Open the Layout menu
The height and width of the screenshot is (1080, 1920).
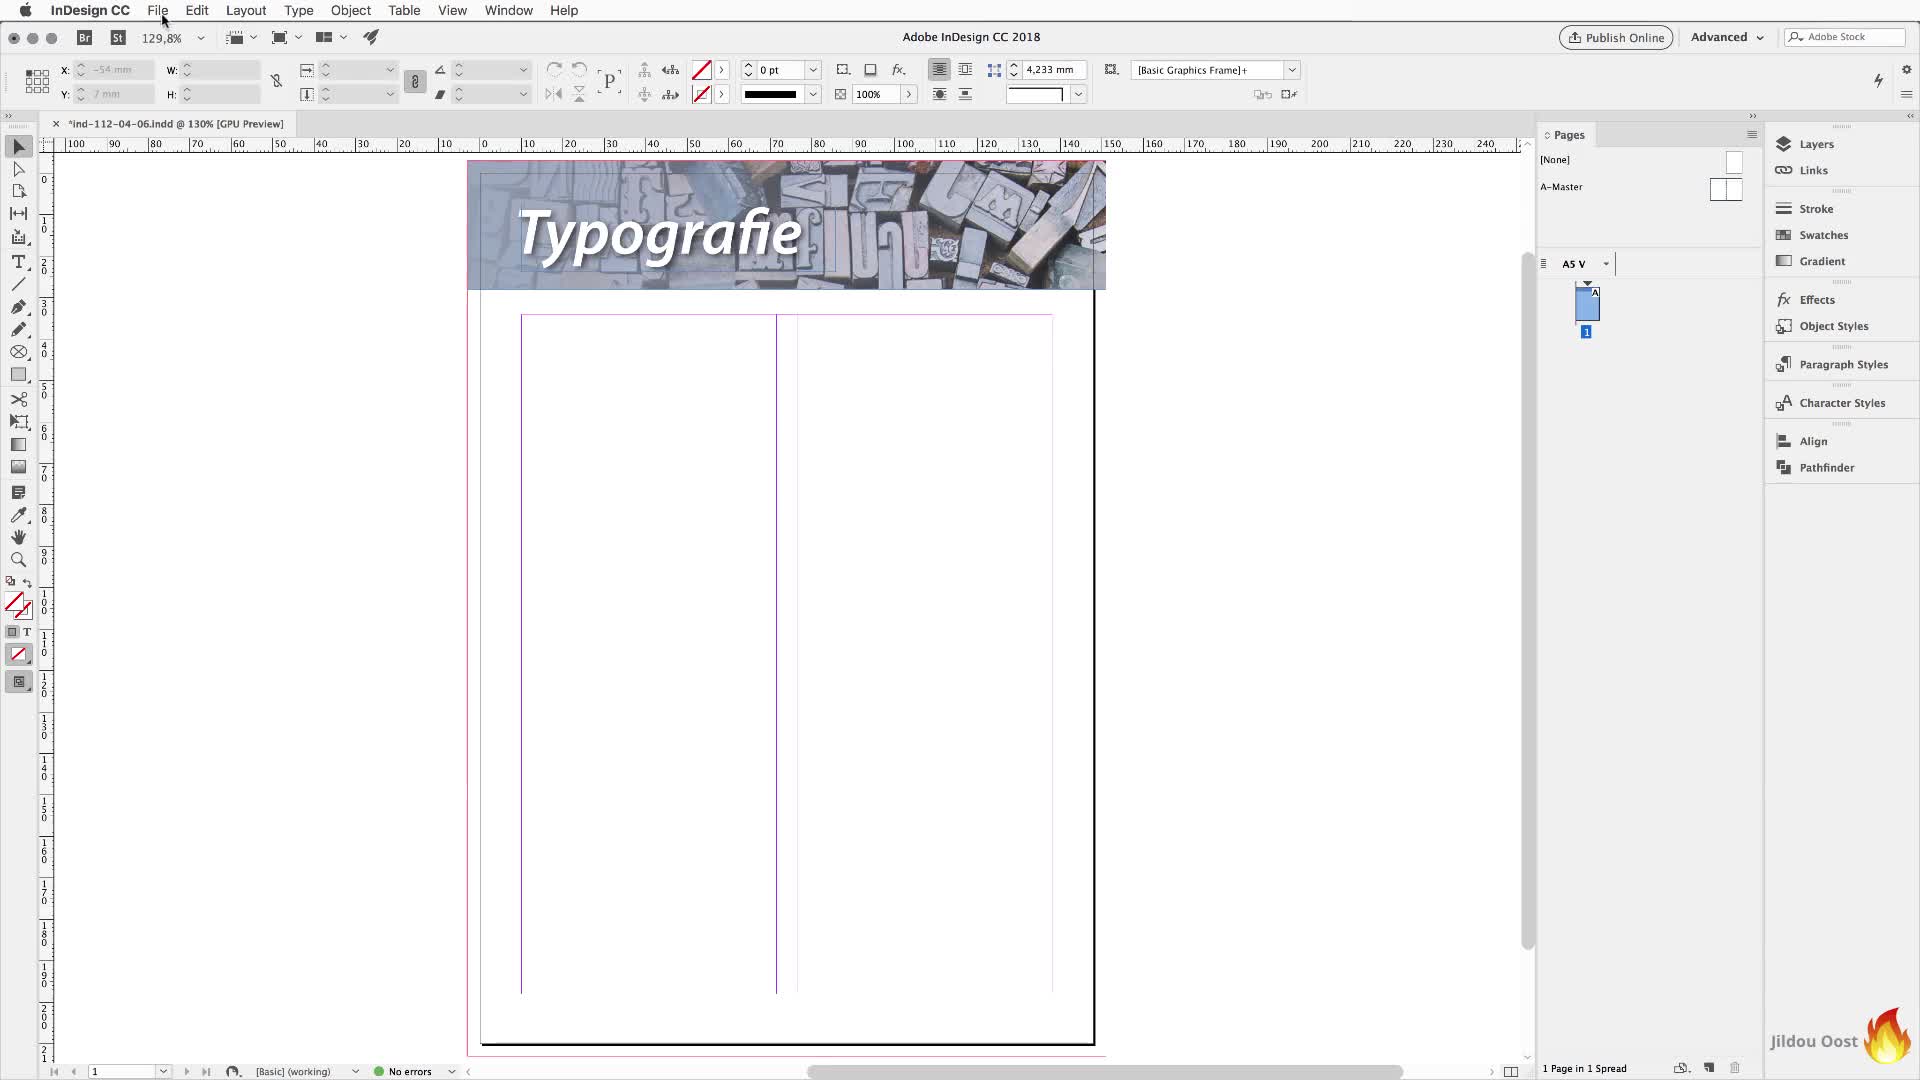[x=246, y=10]
